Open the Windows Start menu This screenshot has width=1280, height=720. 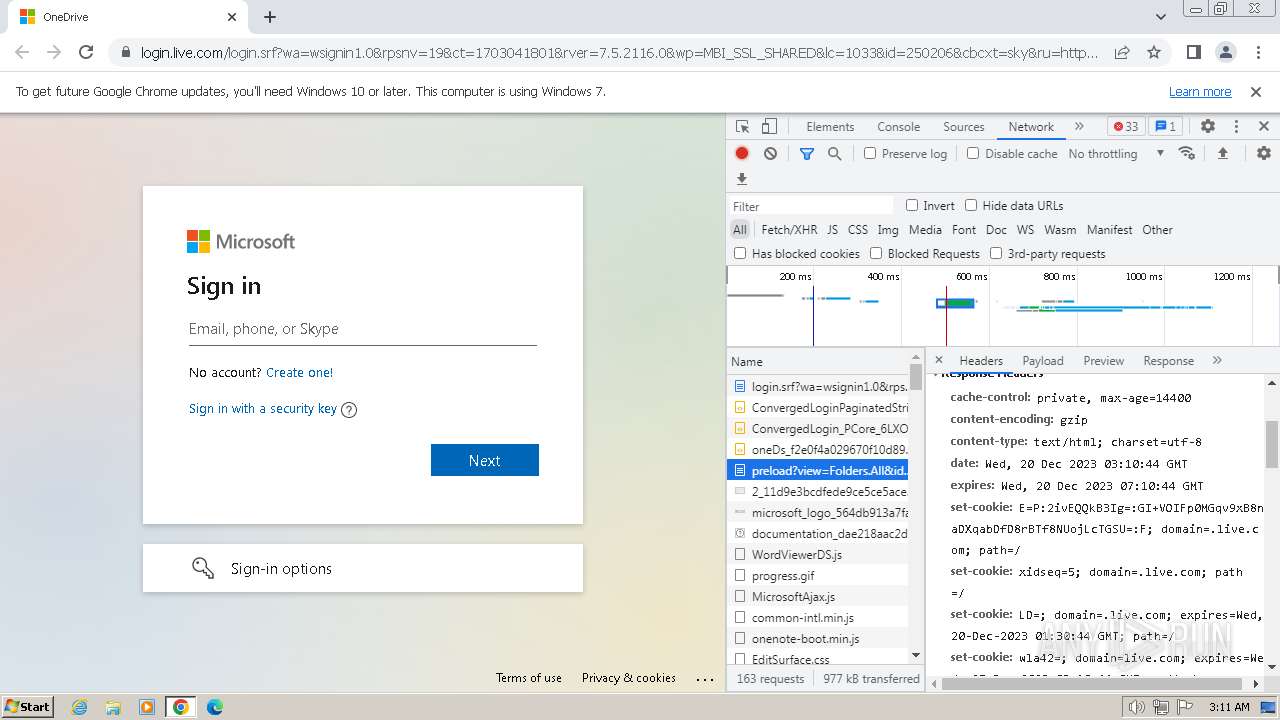coord(28,707)
